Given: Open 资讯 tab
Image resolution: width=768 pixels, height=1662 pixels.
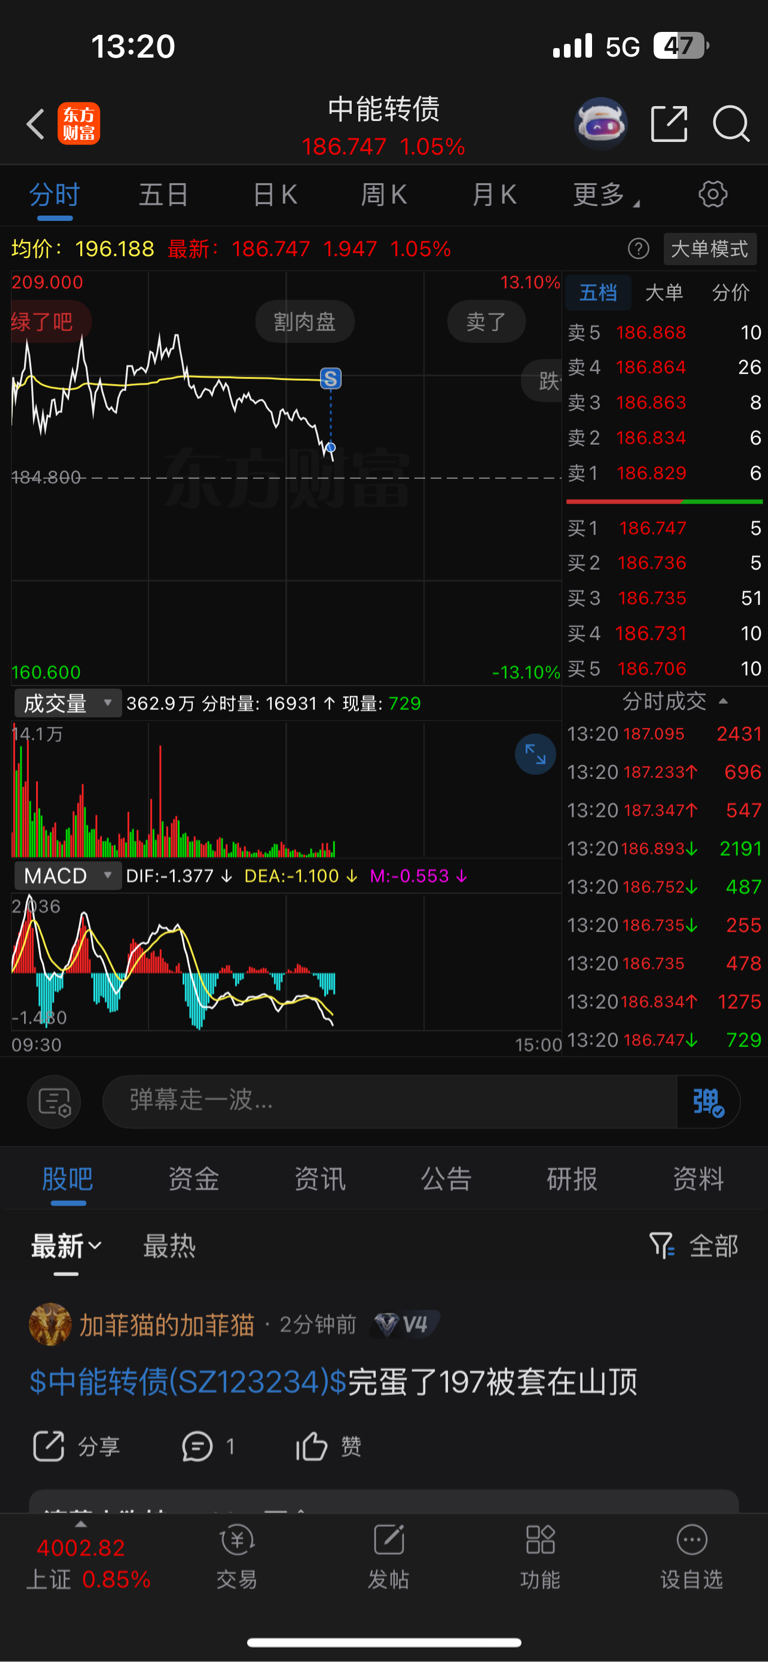Looking at the screenshot, I should 320,1180.
